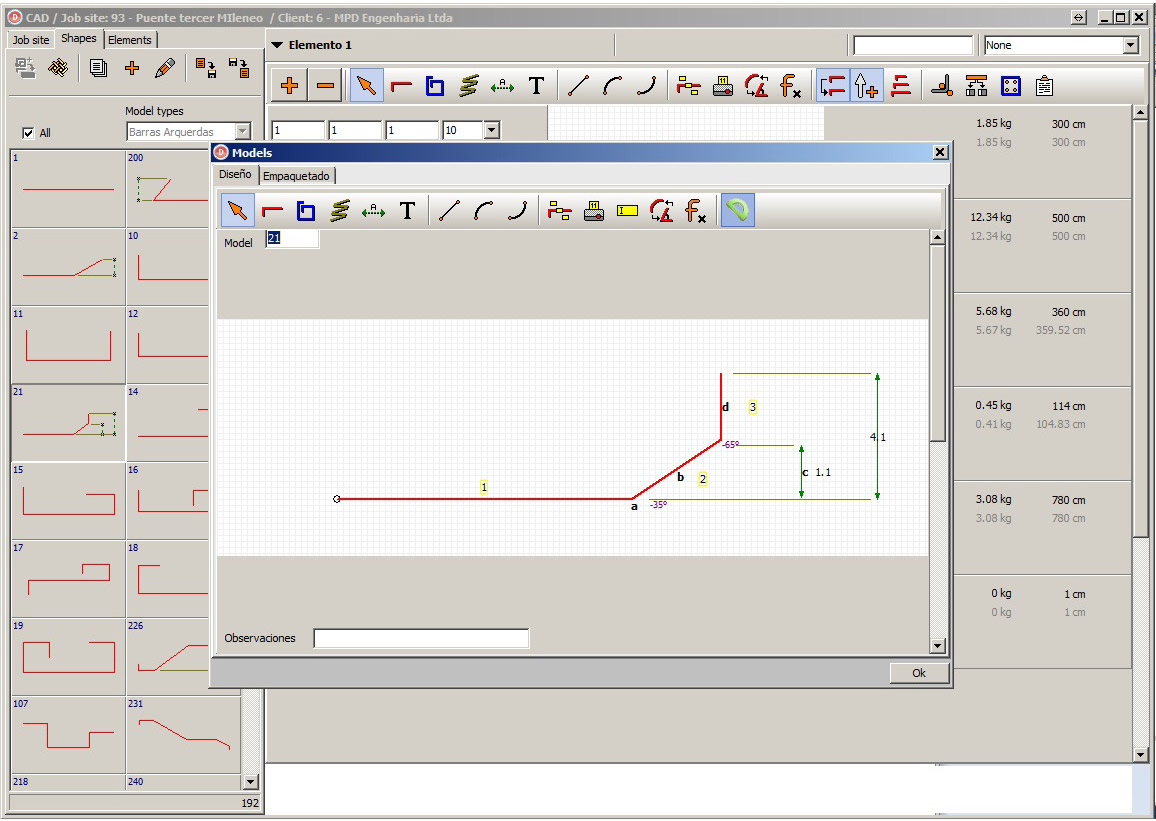Pick the blue stirrup tool in main toolbar
The image size is (1156, 821).
pyautogui.click(x=435, y=85)
